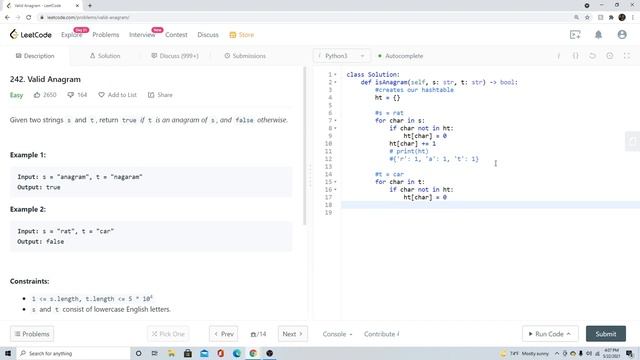Viewport: 640px width, 360px height.
Task: Place cursor on empty editor line 18
Action: pos(490,205)
